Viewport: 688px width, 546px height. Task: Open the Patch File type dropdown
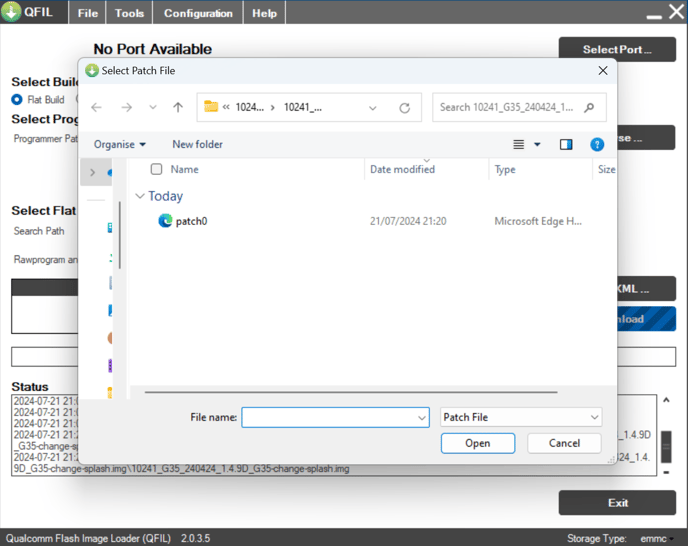click(x=521, y=417)
